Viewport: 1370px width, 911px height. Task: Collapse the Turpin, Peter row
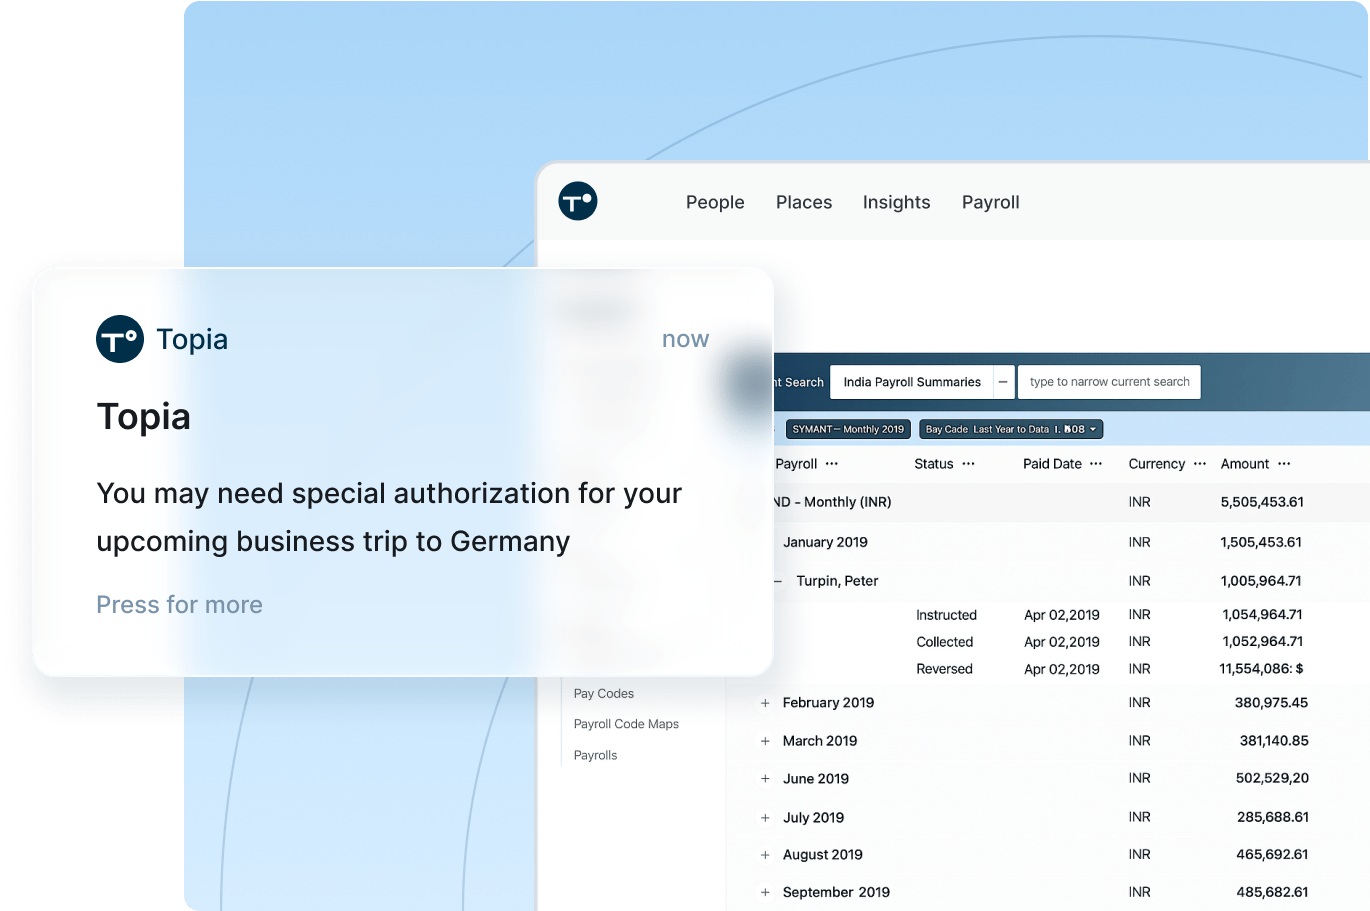coord(778,581)
